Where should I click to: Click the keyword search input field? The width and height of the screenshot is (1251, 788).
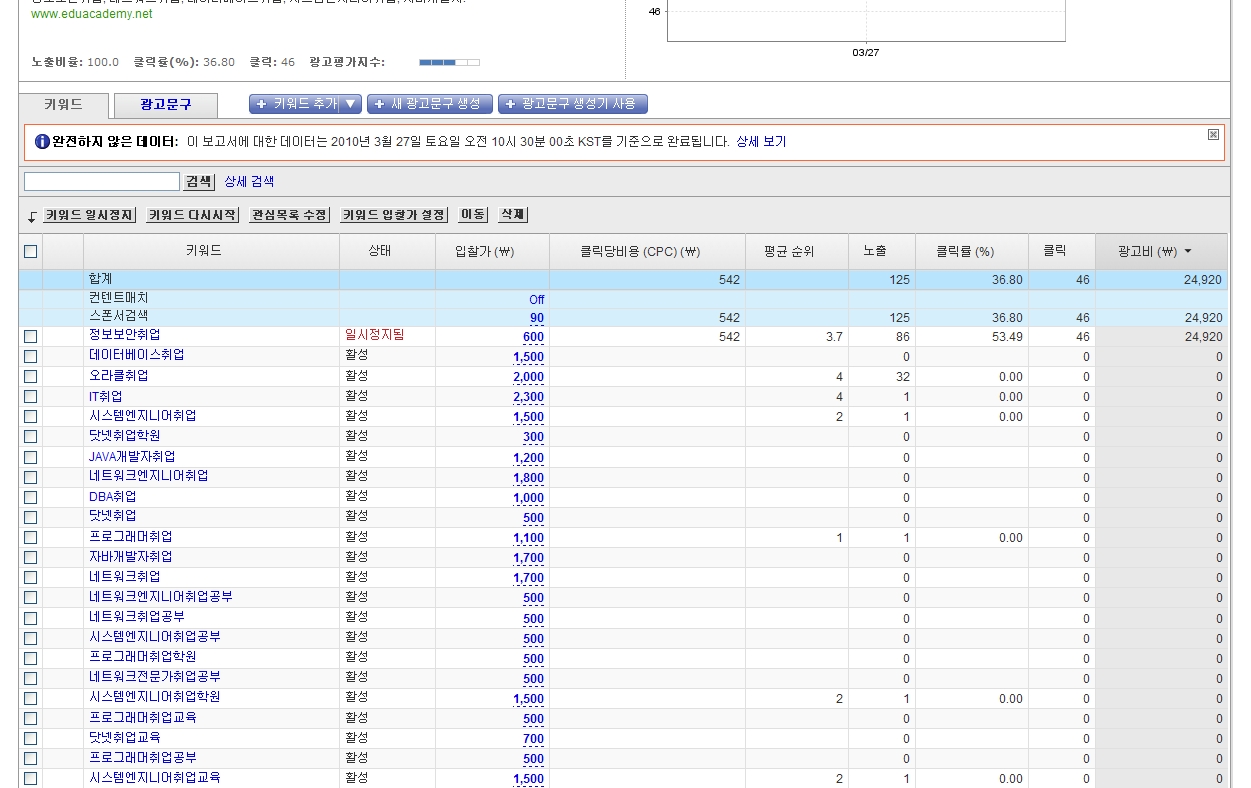pyautogui.click(x=102, y=181)
